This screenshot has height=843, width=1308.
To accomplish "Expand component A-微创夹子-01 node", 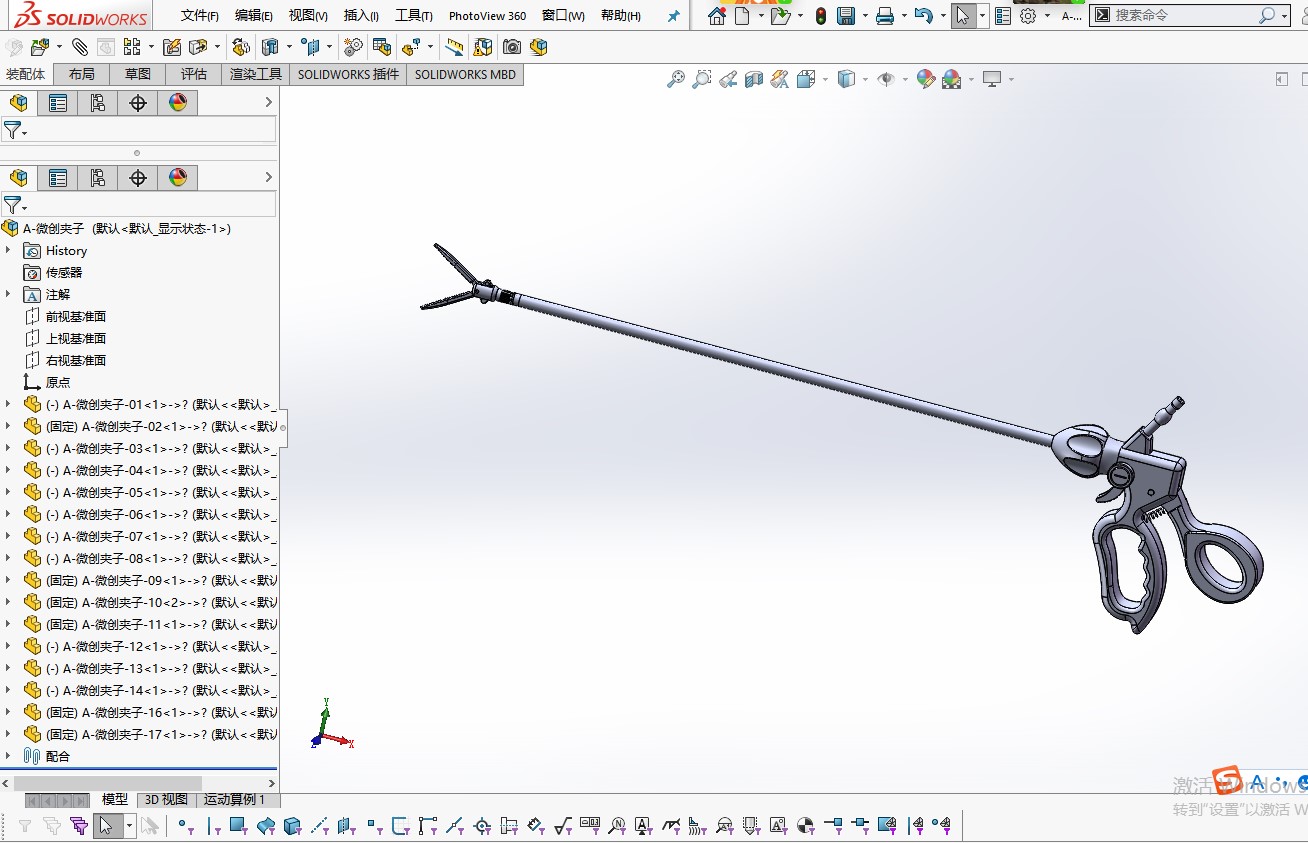I will pos(8,404).
